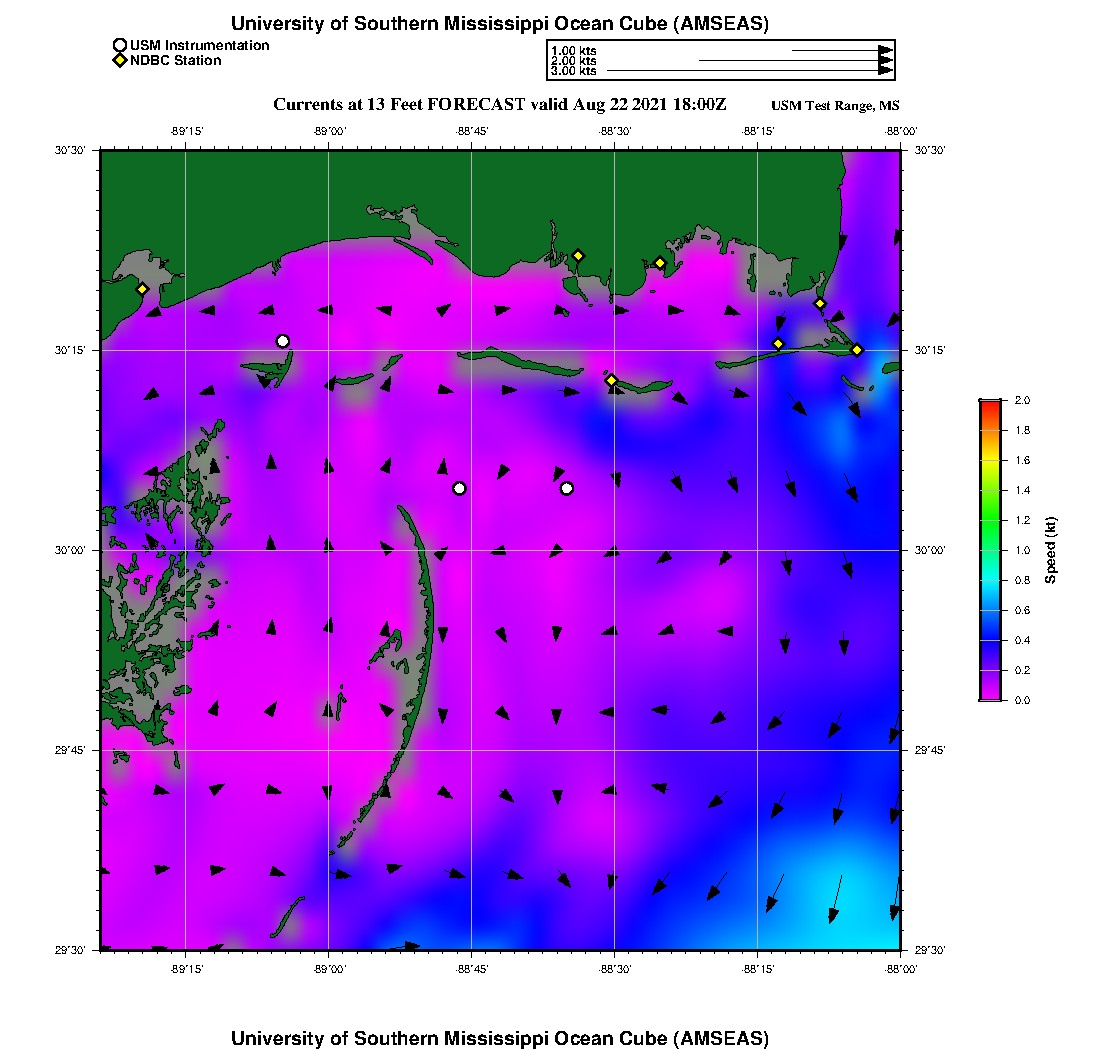Image resolution: width=1100 pixels, height=1050 pixels.
Task: Click the bottom Ocean Cube (AMSEAS) title
Action: (x=500, y=1038)
